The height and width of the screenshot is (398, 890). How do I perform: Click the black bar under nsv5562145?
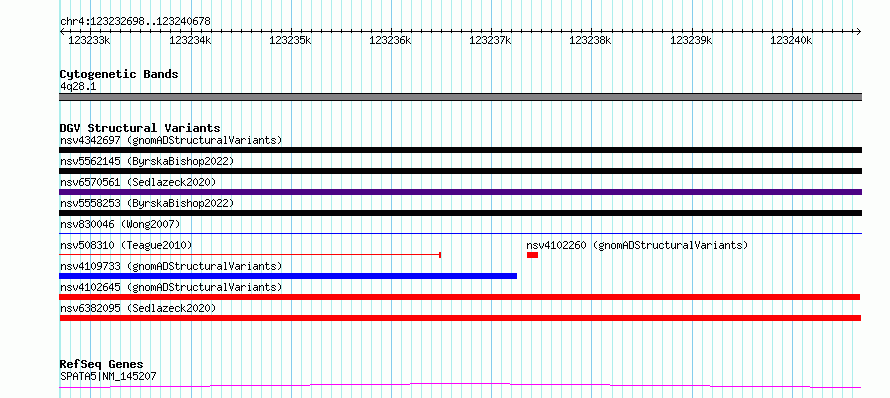click(x=460, y=171)
